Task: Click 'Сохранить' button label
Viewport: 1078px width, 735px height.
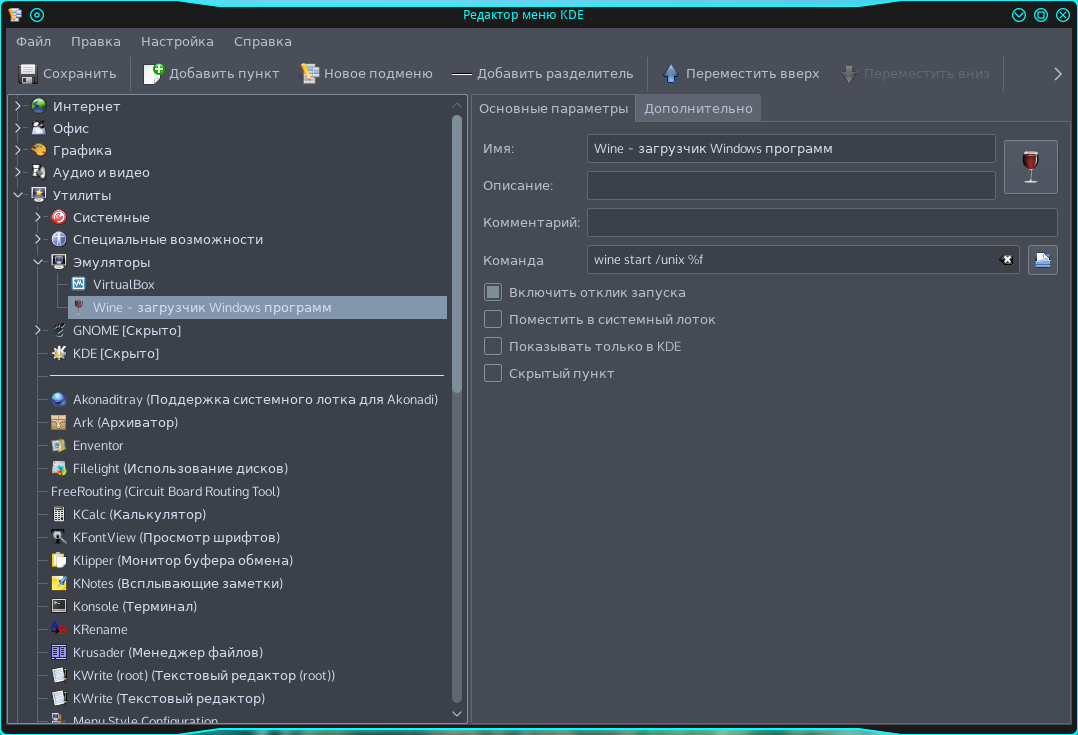Action: click(80, 74)
